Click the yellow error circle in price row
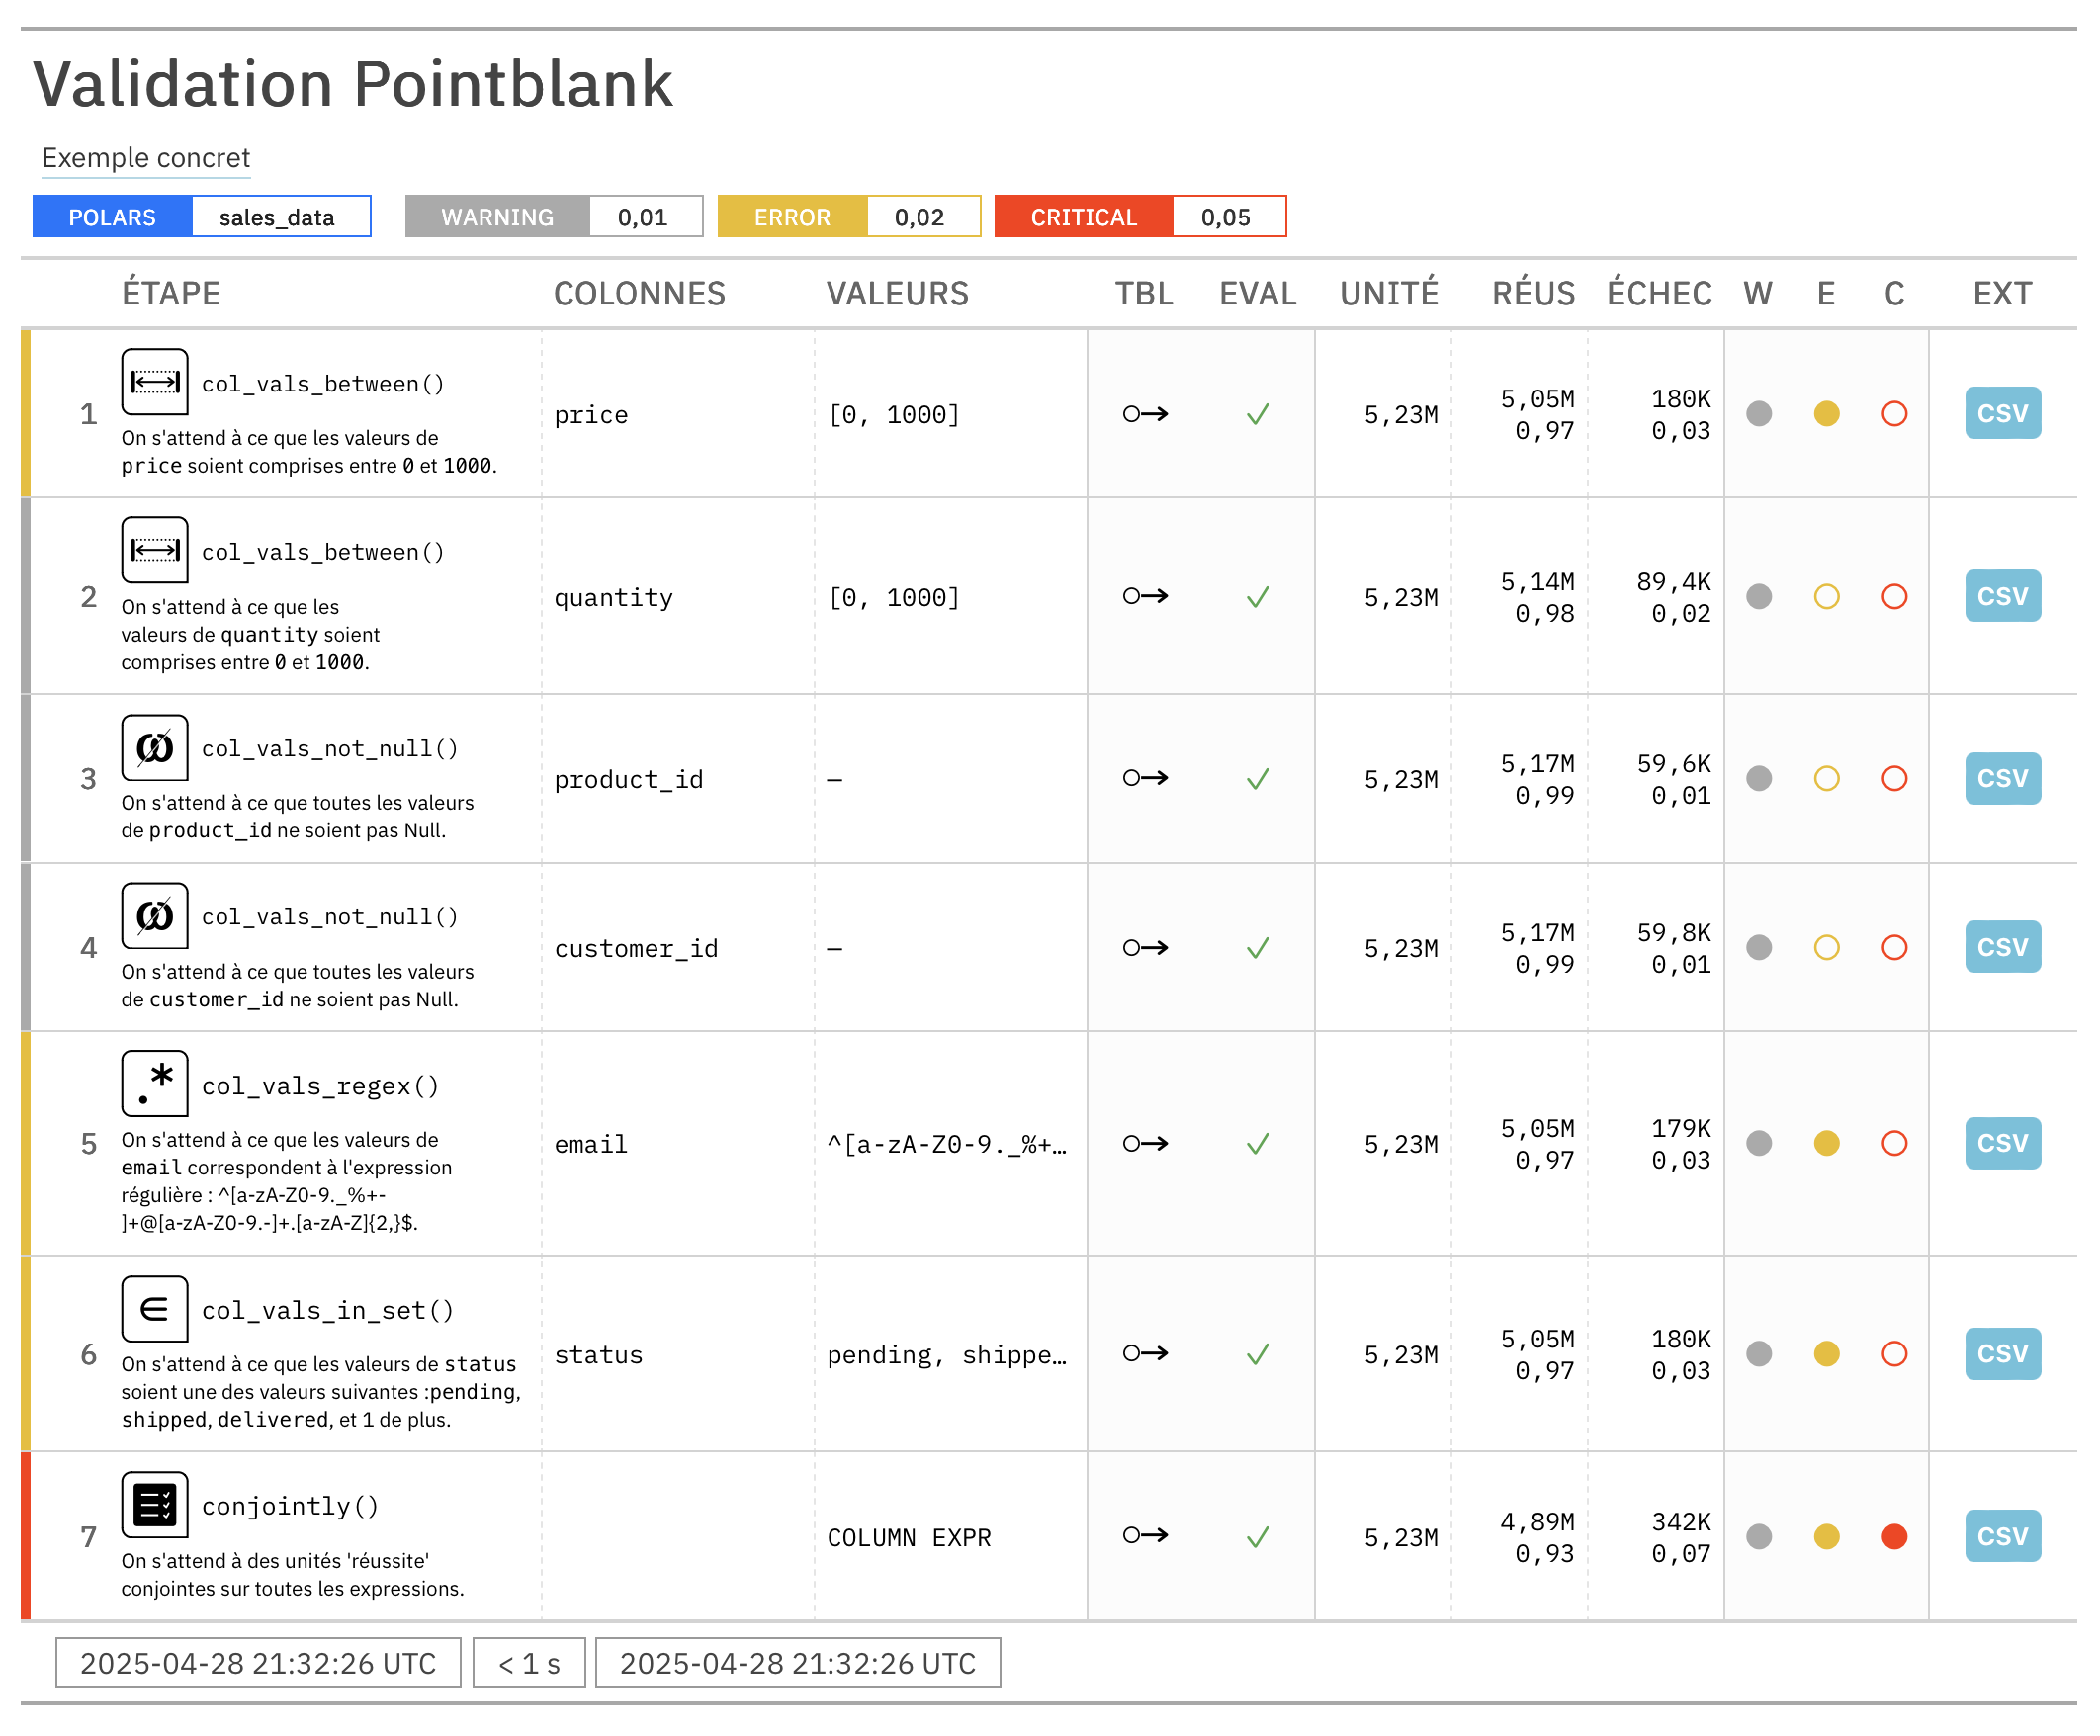Screen dimensions: 2100x1736 click(x=1827, y=414)
